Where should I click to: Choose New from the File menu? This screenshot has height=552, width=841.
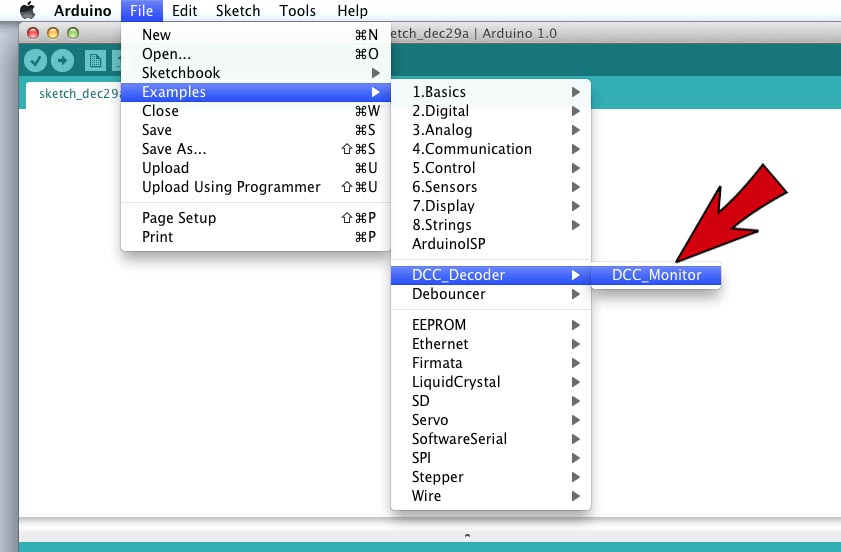tap(256, 35)
